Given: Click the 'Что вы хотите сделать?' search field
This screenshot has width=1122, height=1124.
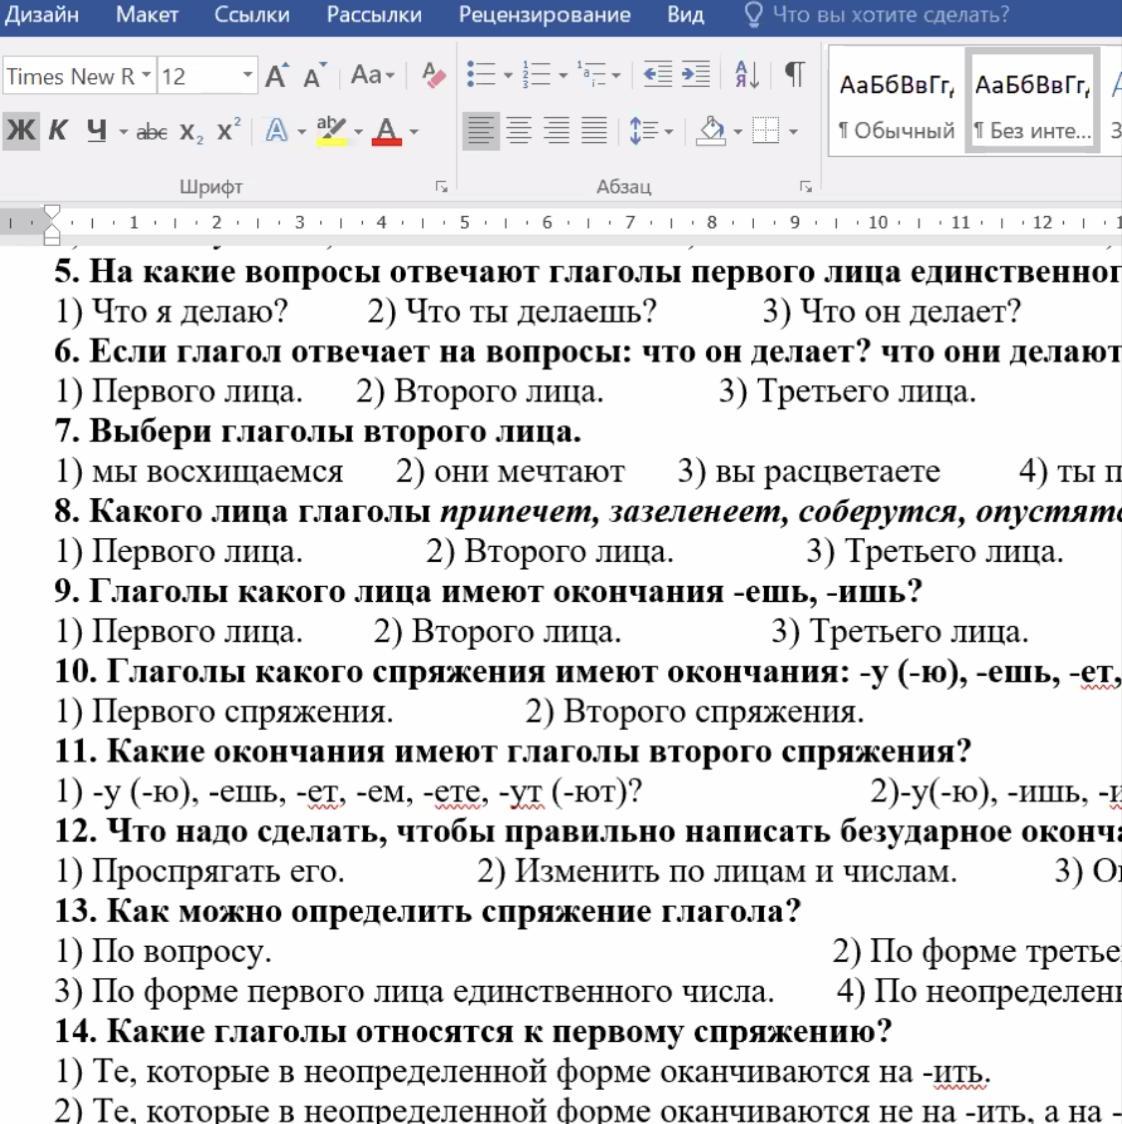Looking at the screenshot, I should pos(890,15).
